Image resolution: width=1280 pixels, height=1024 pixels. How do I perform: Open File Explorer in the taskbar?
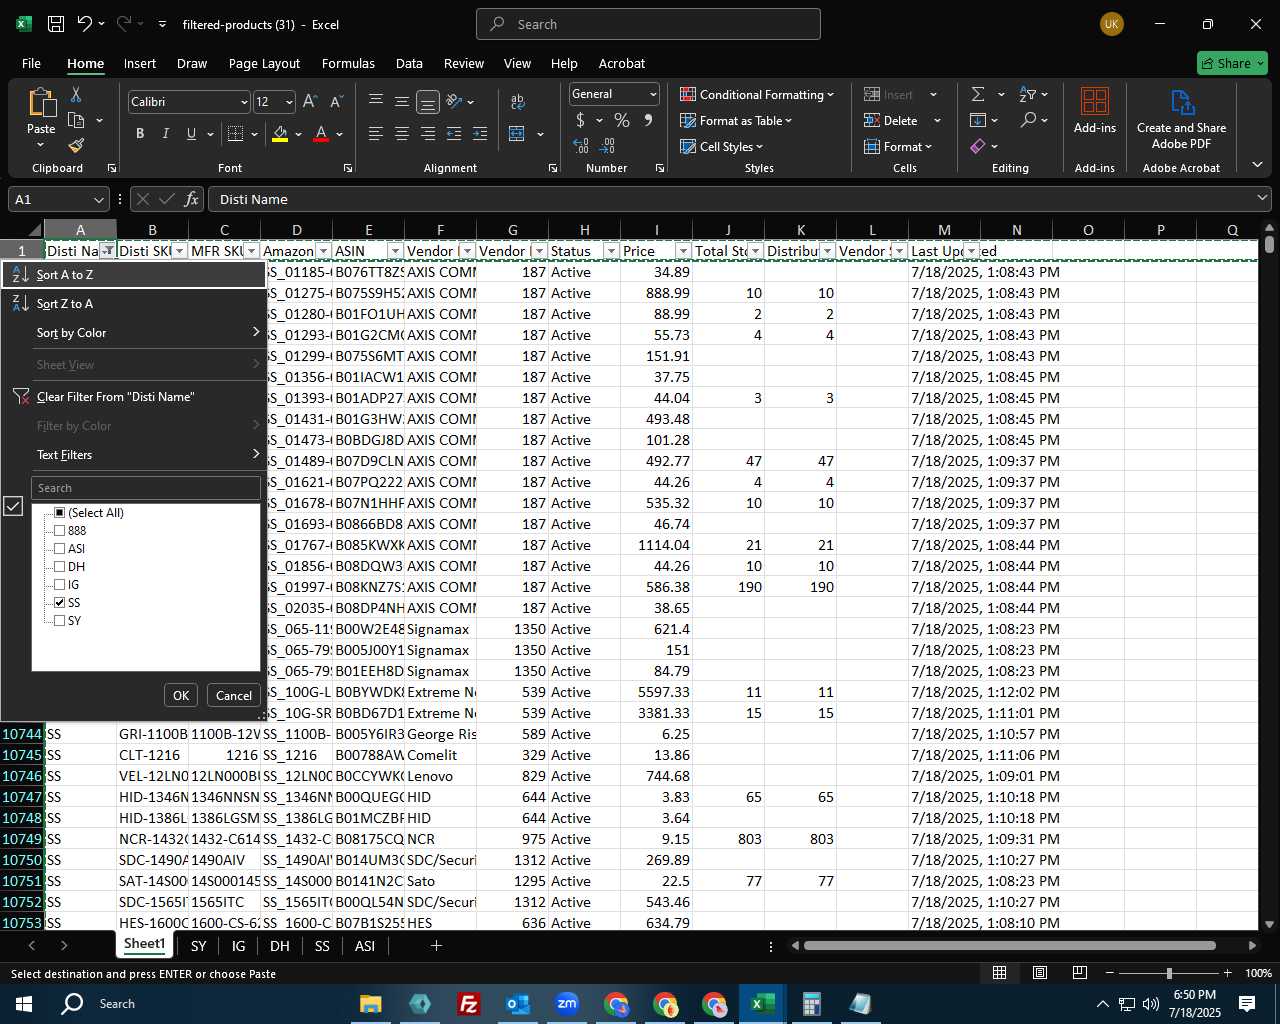point(370,1003)
